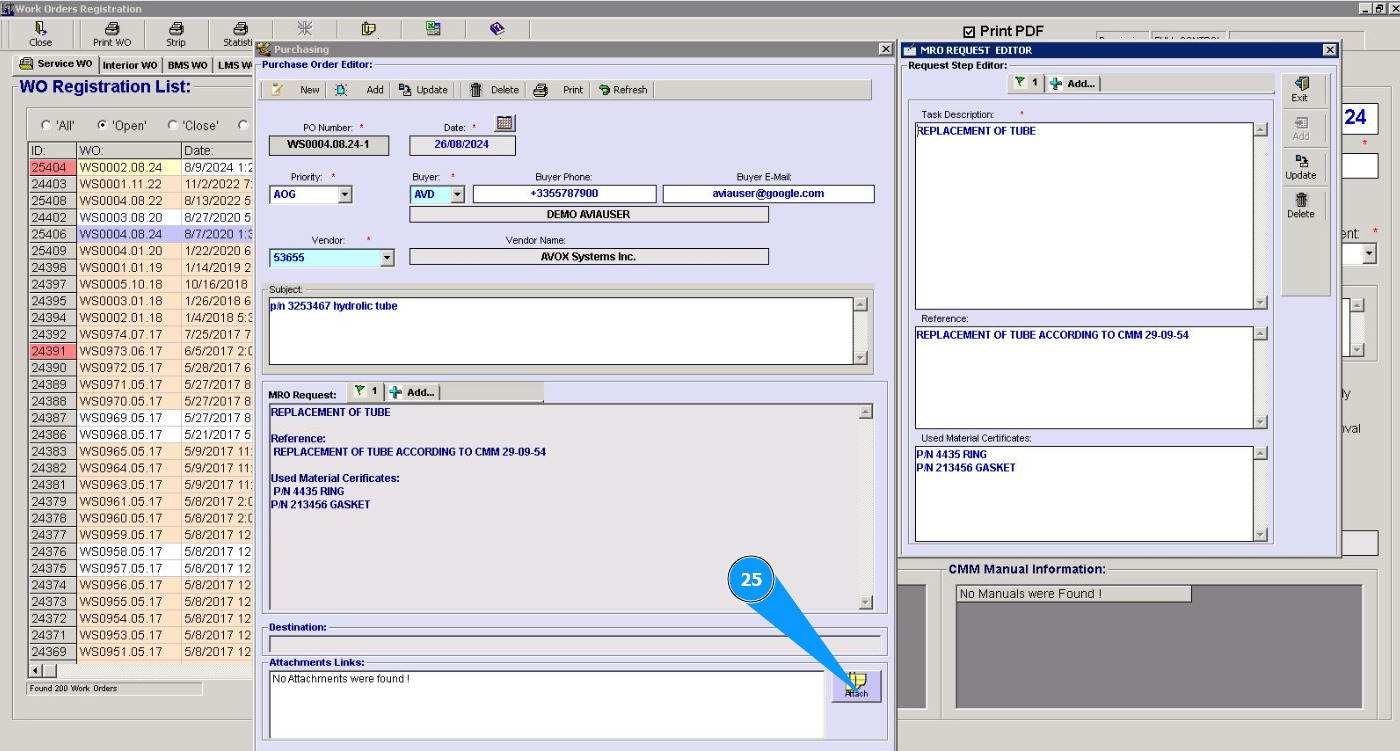Click Close in the Work Orders toolbar
The image size is (1400, 751).
pos(41,34)
